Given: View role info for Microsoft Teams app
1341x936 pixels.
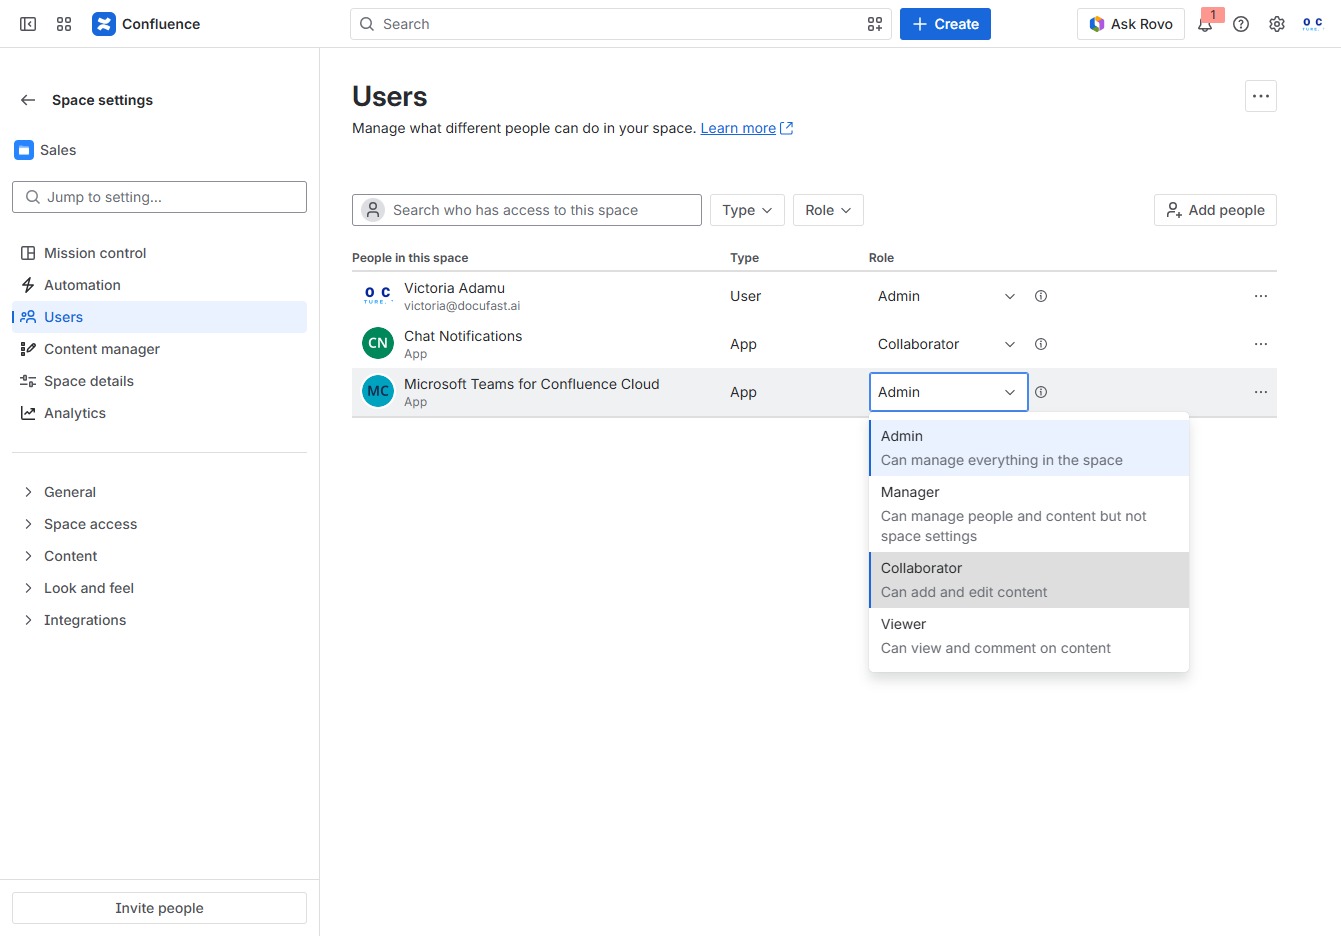Looking at the screenshot, I should (x=1041, y=392).
